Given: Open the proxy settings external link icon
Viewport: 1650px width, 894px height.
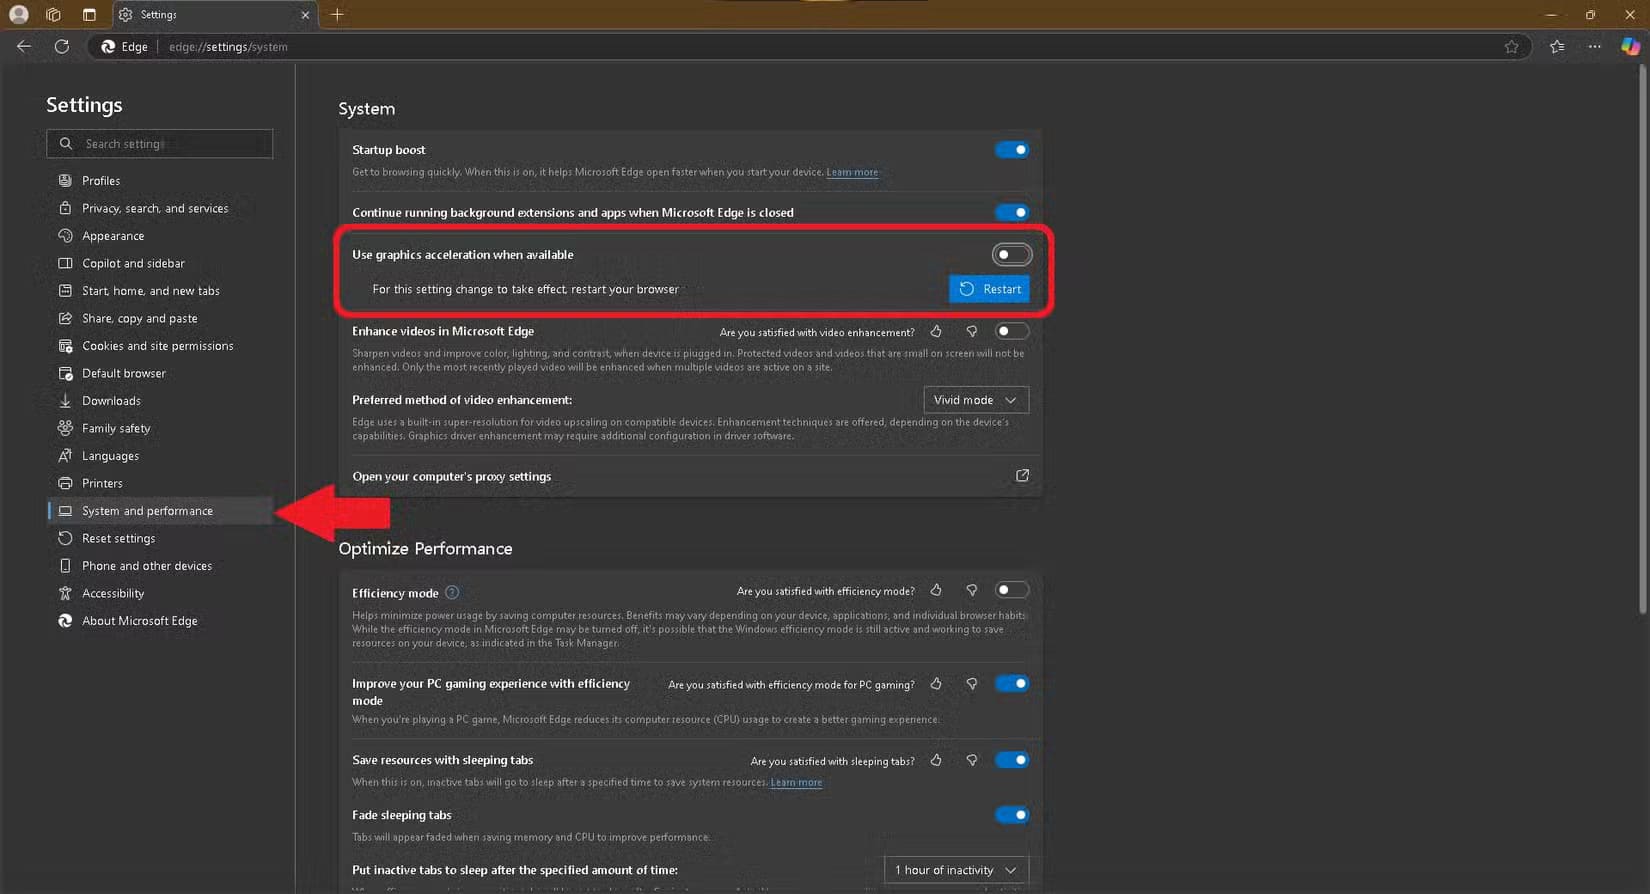Looking at the screenshot, I should (x=1022, y=476).
